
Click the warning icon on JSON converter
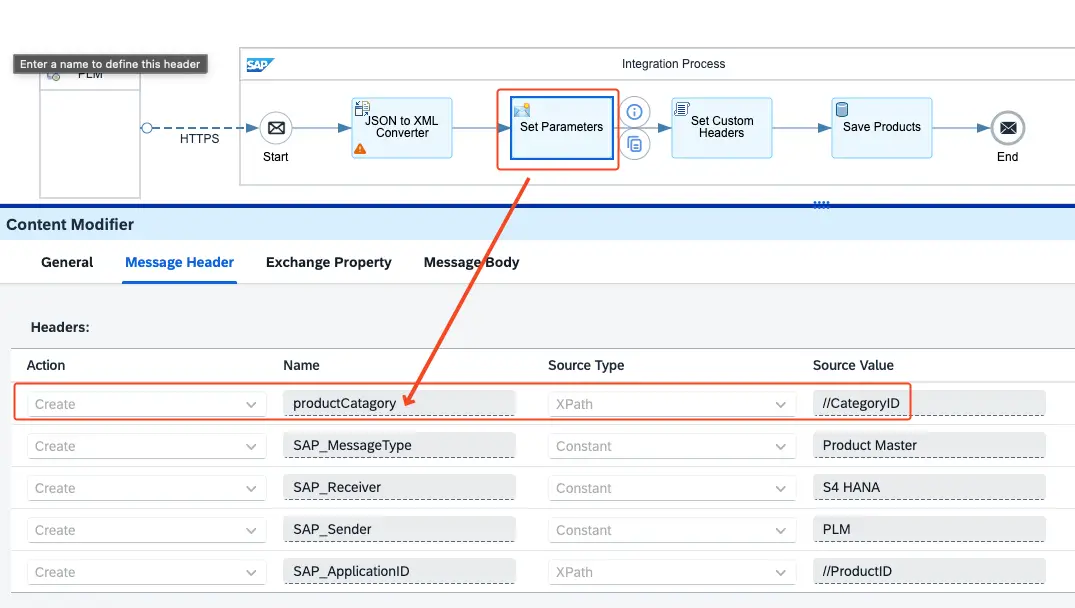point(360,148)
